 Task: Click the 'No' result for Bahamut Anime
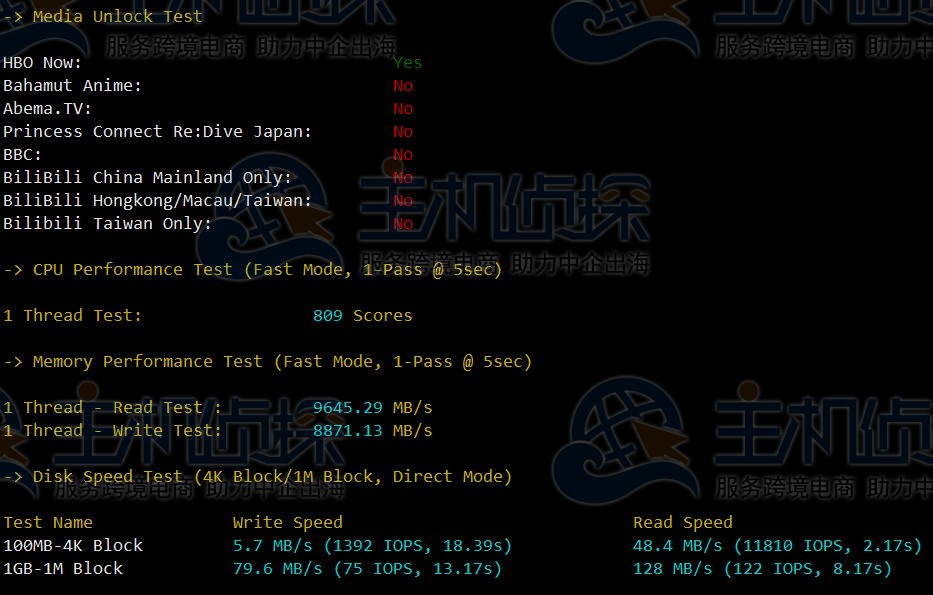403,86
